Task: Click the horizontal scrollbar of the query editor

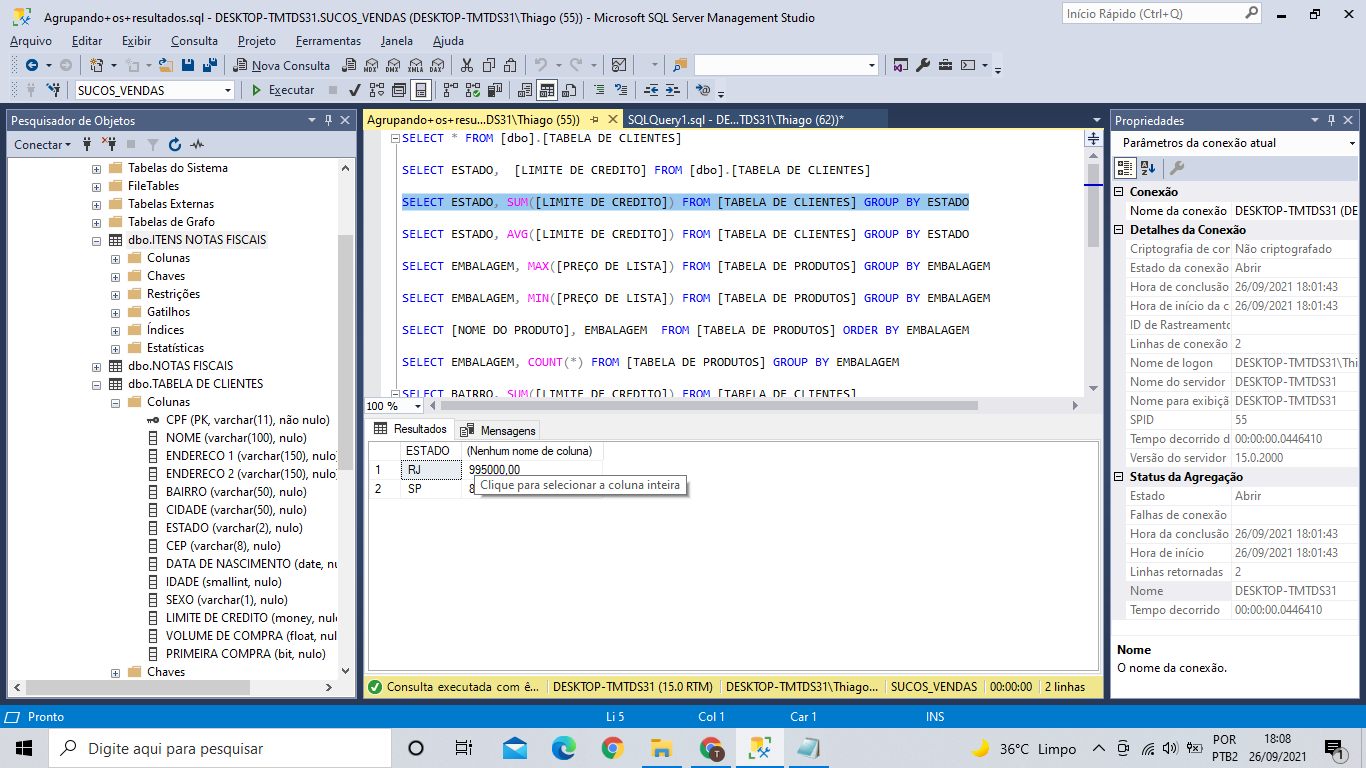Action: 709,406
